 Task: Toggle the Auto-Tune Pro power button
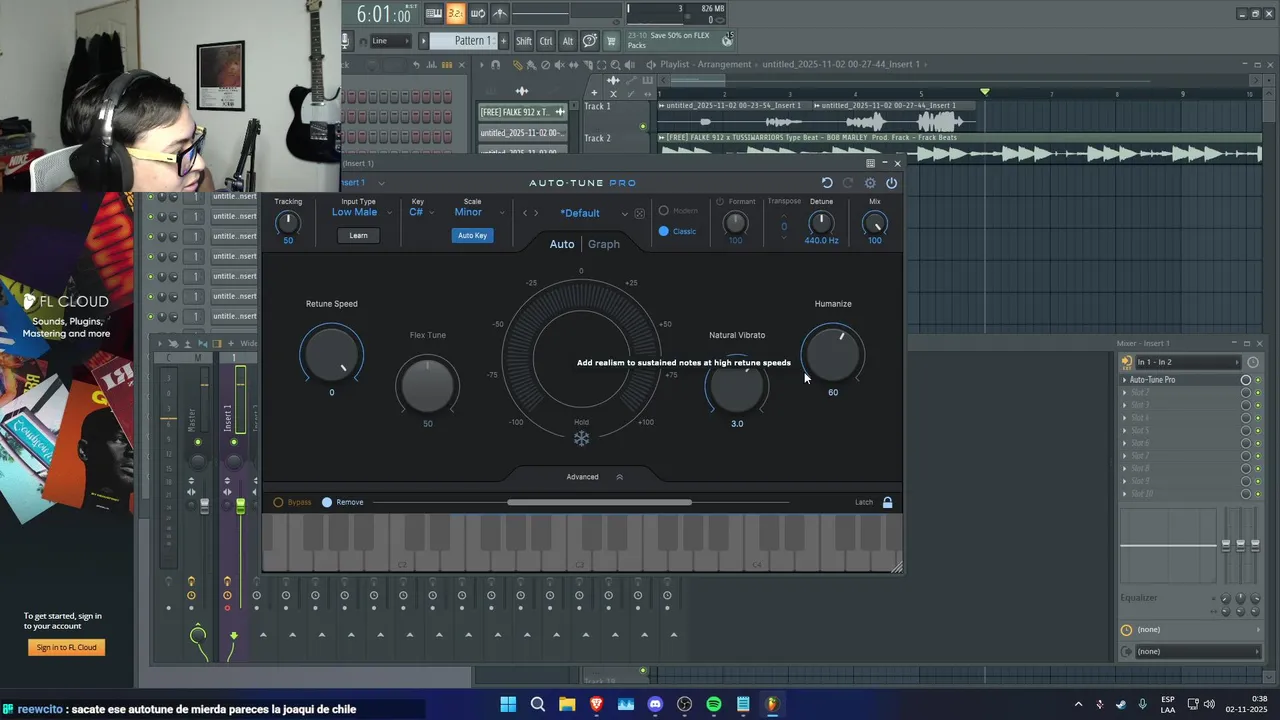click(x=891, y=183)
